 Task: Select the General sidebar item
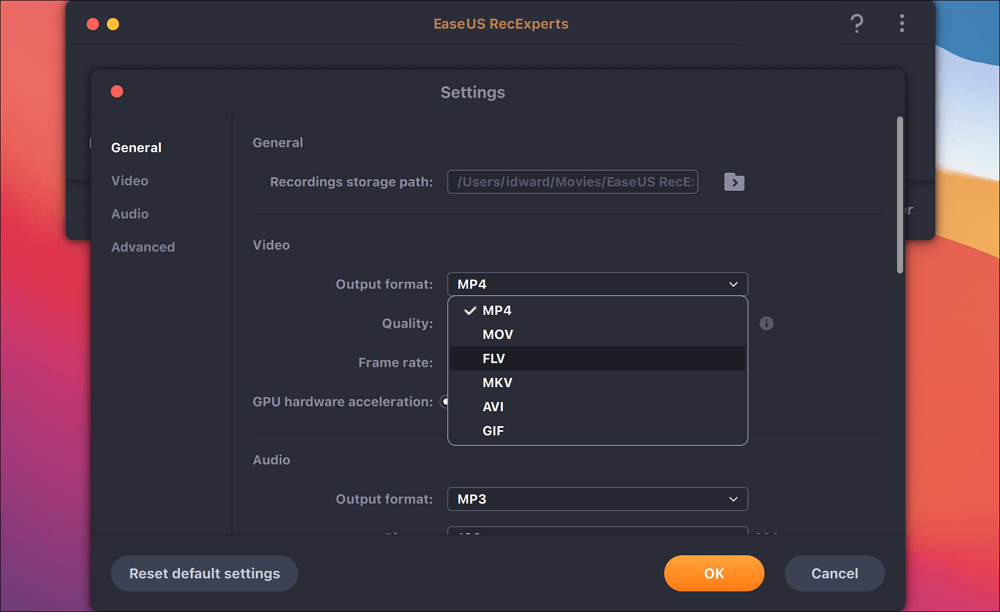(x=136, y=147)
